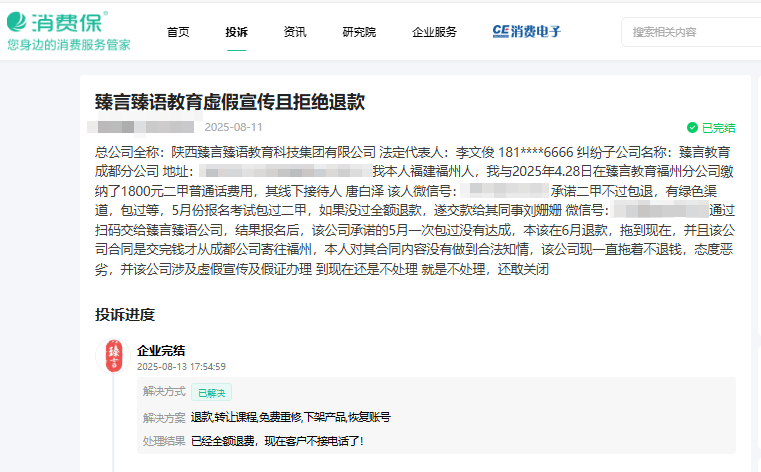
Task: Open the 研究院 navigation item
Action: click(x=359, y=32)
